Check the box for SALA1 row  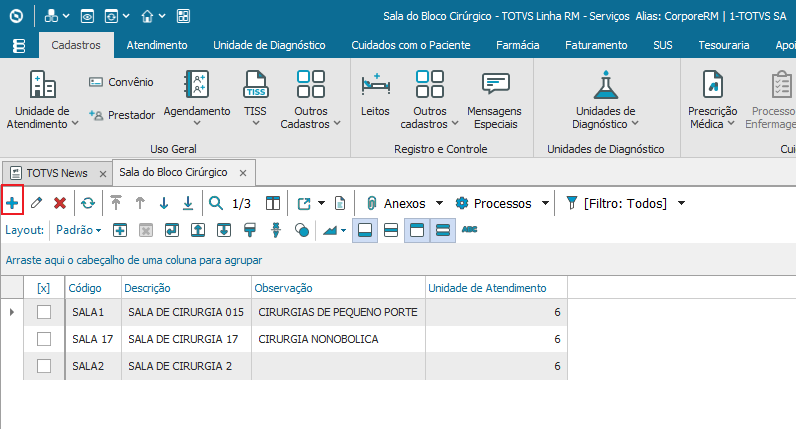tap(44, 312)
